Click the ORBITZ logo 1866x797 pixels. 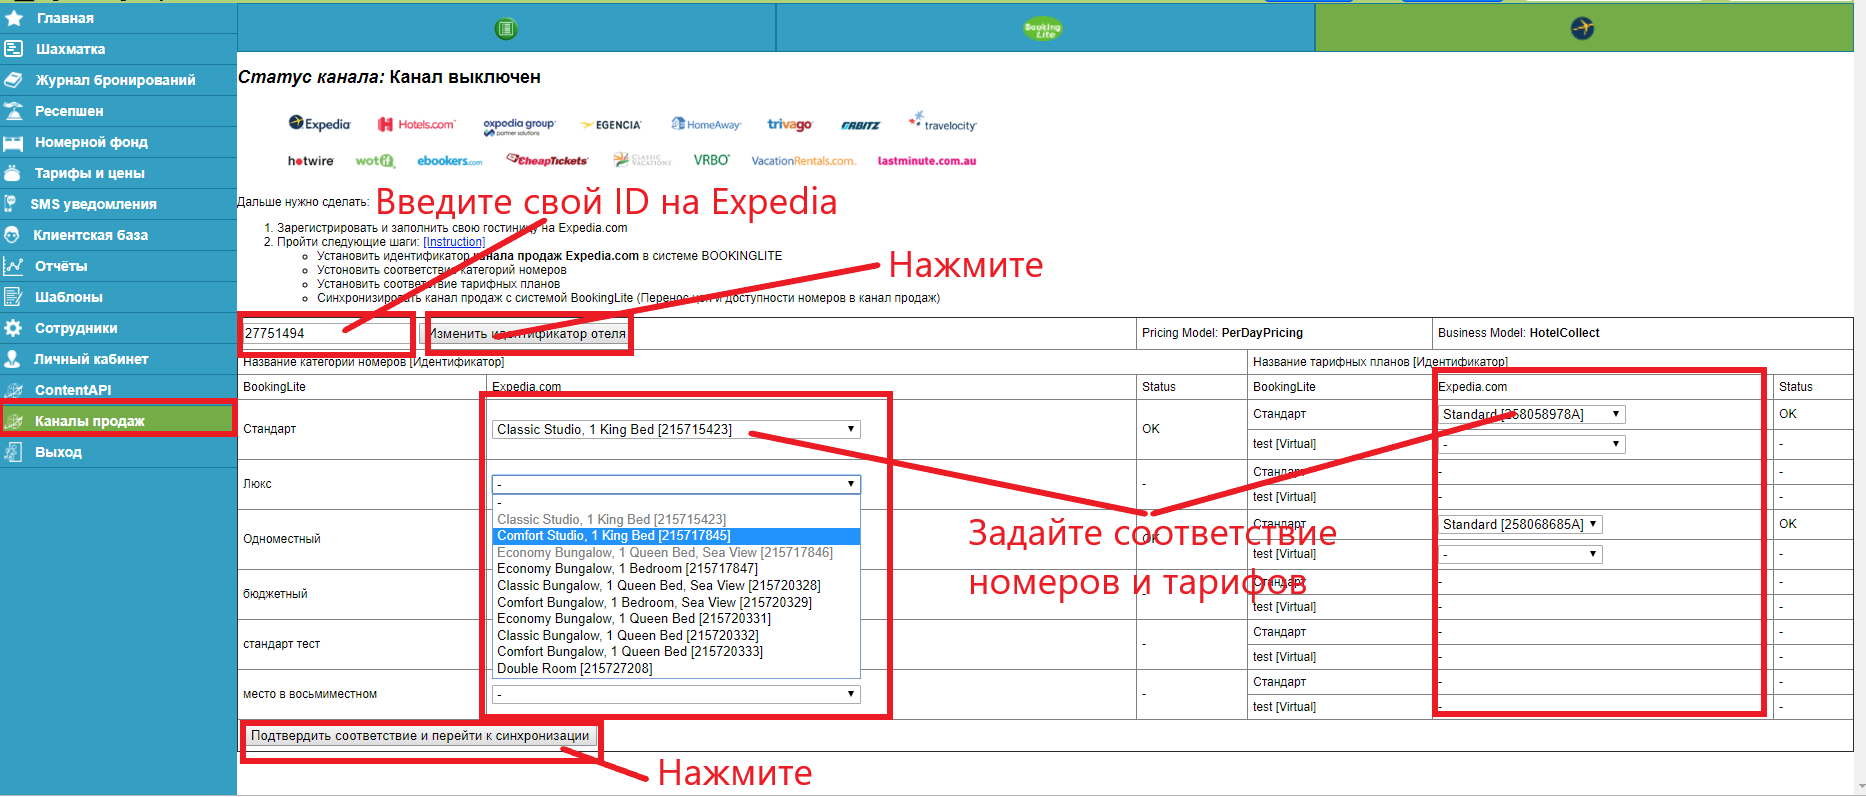point(860,126)
